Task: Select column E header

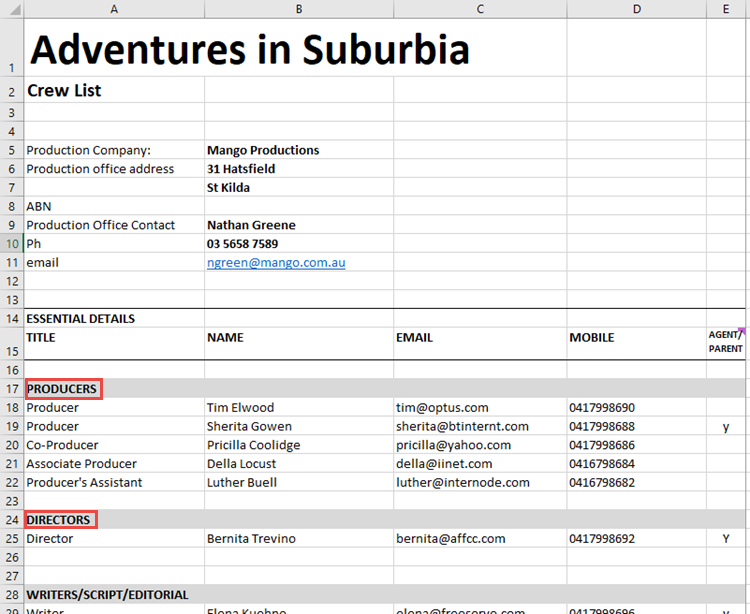Action: click(x=726, y=9)
